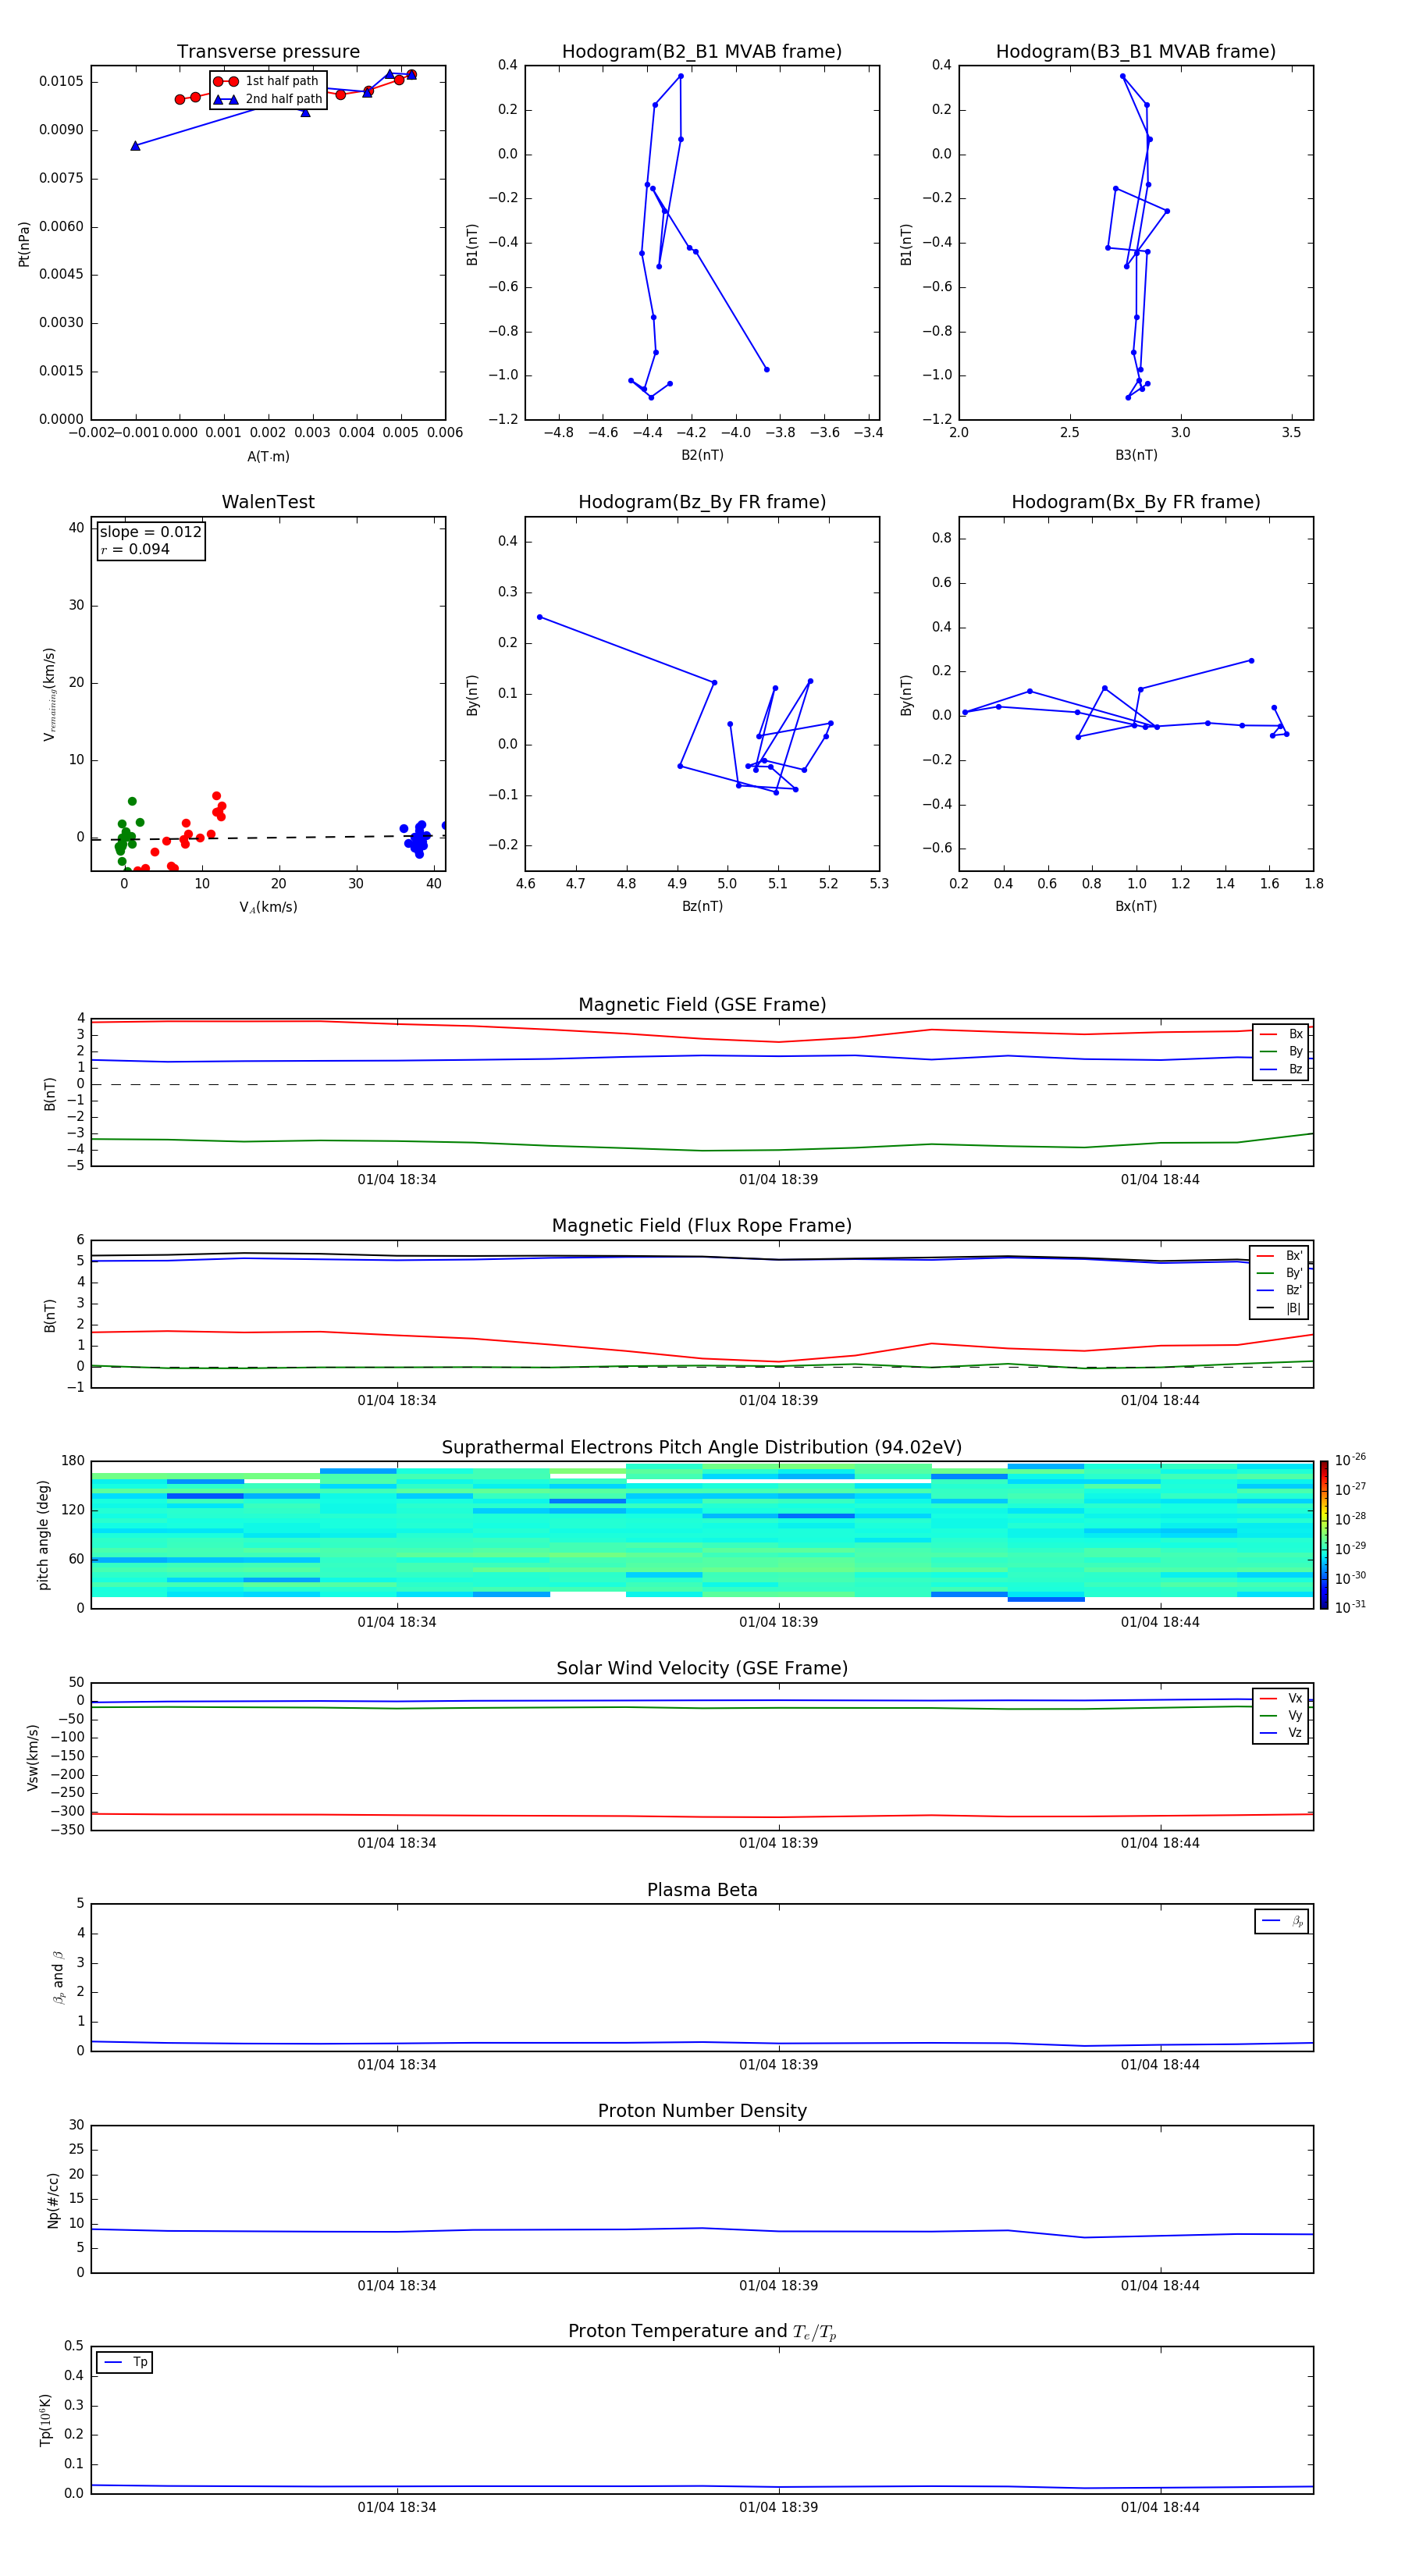Click the 'Vz' legend entry

1281,1733
